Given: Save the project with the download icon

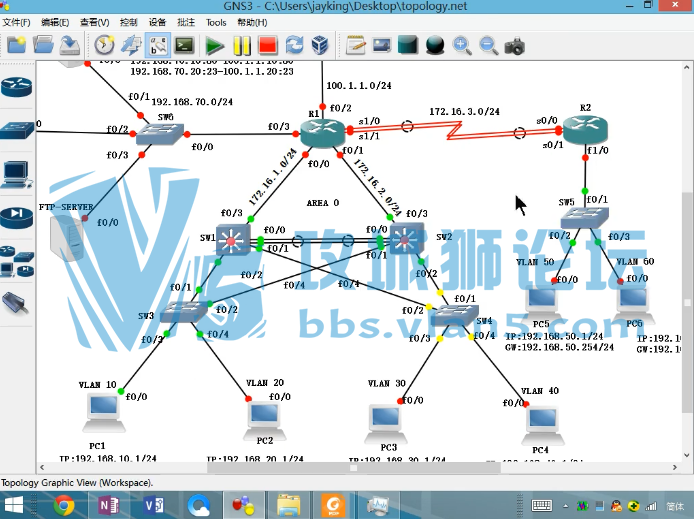Looking at the screenshot, I should 69,45.
